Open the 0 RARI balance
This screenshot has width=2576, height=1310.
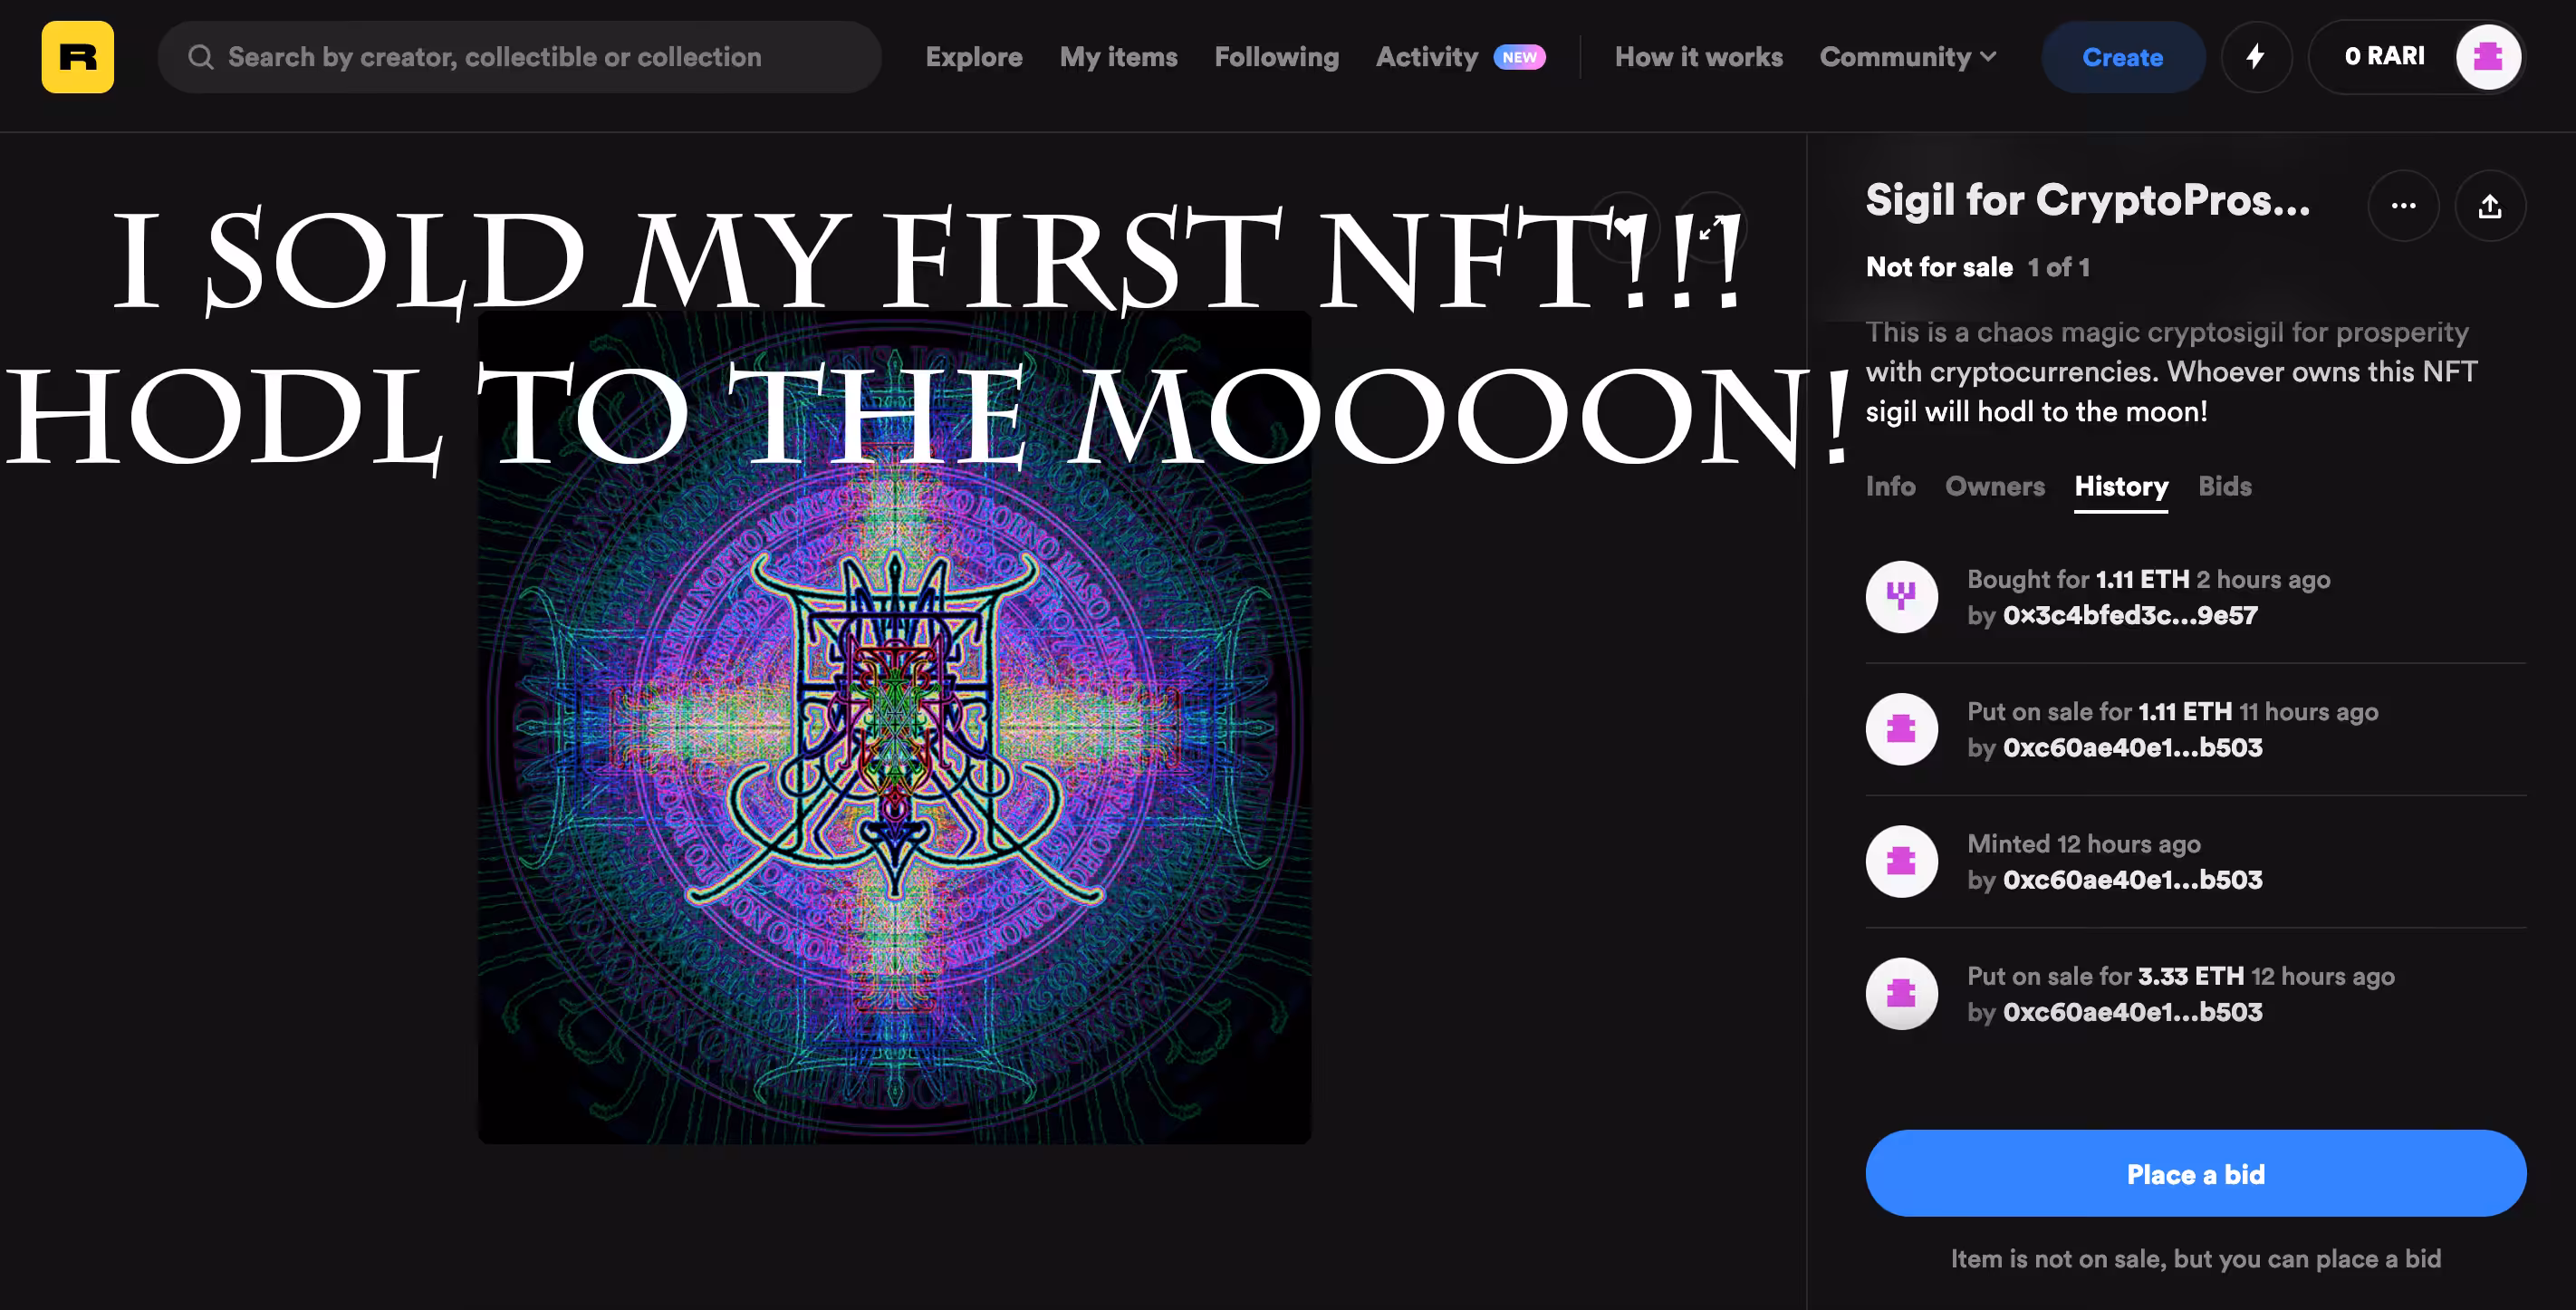click(x=2384, y=56)
